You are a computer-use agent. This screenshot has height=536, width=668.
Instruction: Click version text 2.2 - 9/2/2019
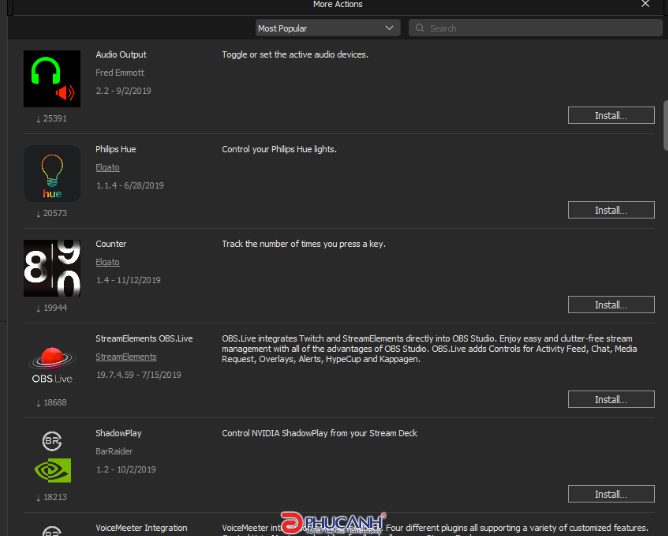pyautogui.click(x=124, y=91)
